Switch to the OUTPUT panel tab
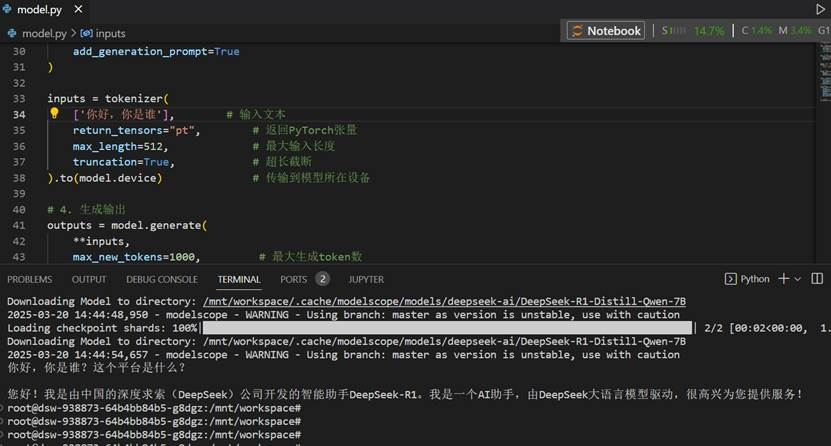This screenshot has height=446, width=831. tap(89, 279)
